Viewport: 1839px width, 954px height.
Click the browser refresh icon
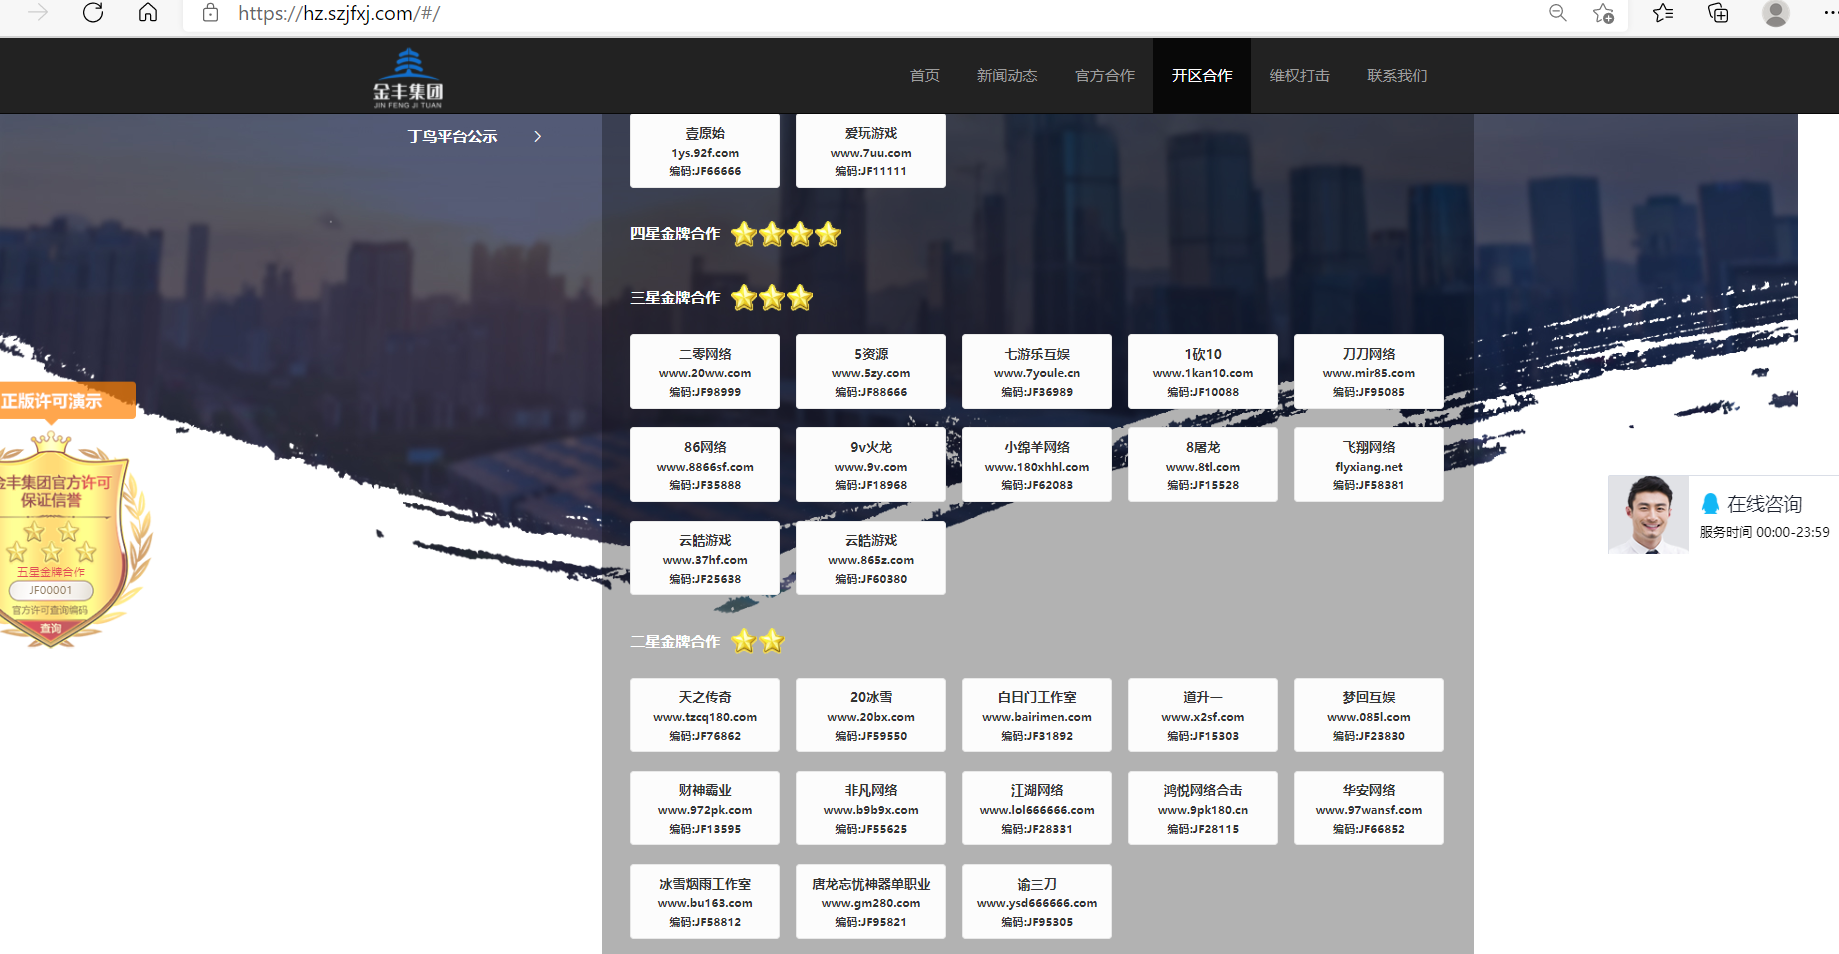(93, 13)
